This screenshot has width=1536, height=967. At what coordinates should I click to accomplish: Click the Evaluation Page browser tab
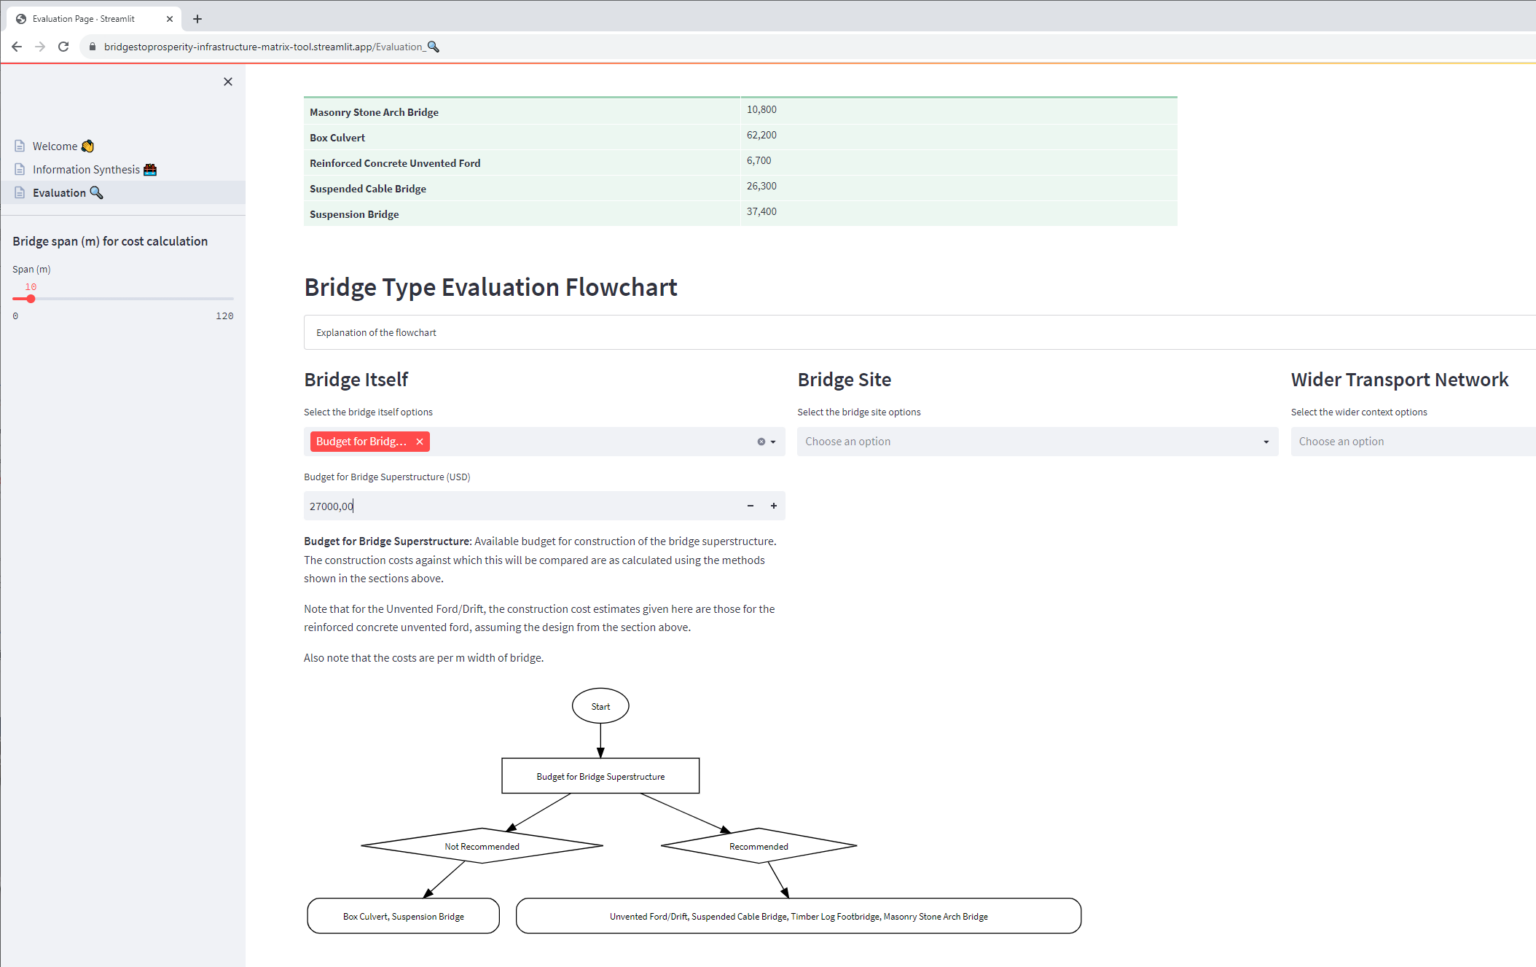pos(84,19)
